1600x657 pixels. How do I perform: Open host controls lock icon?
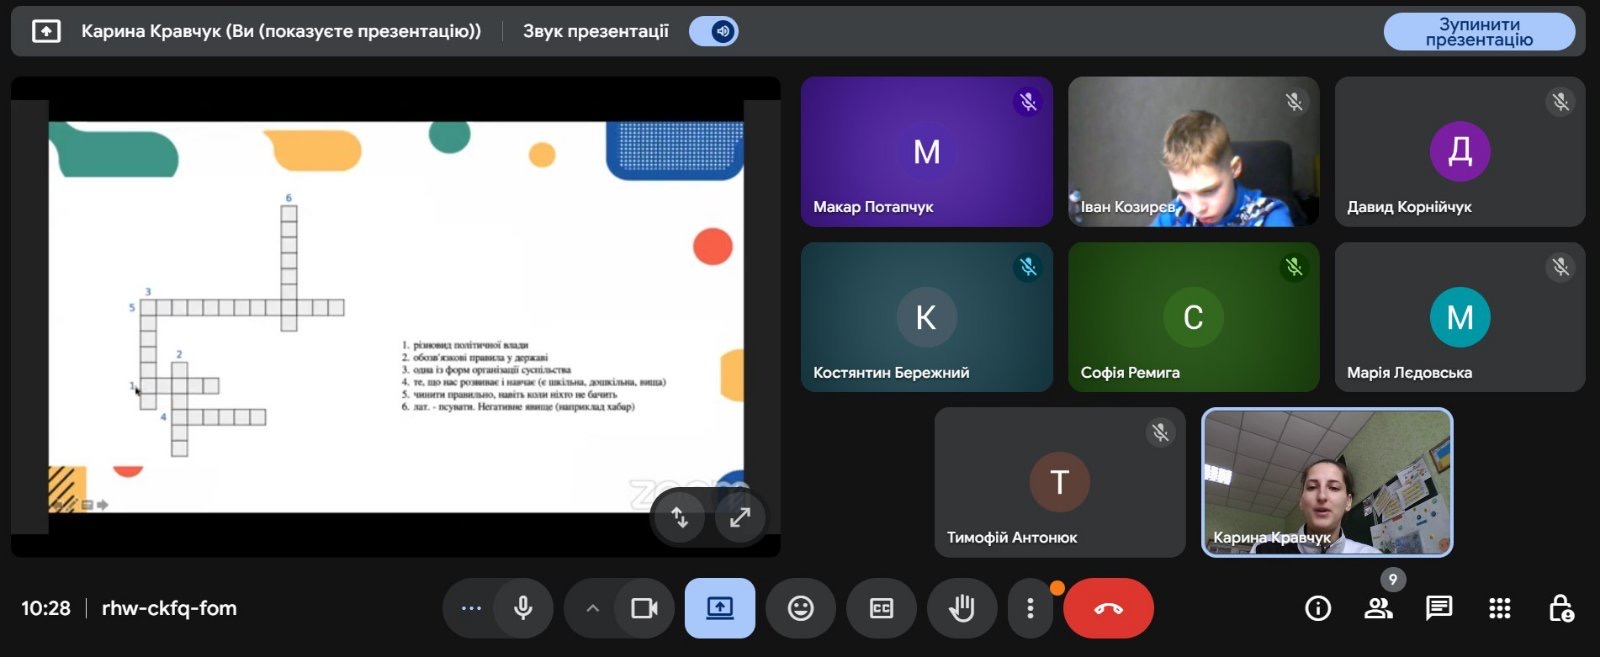pos(1560,608)
